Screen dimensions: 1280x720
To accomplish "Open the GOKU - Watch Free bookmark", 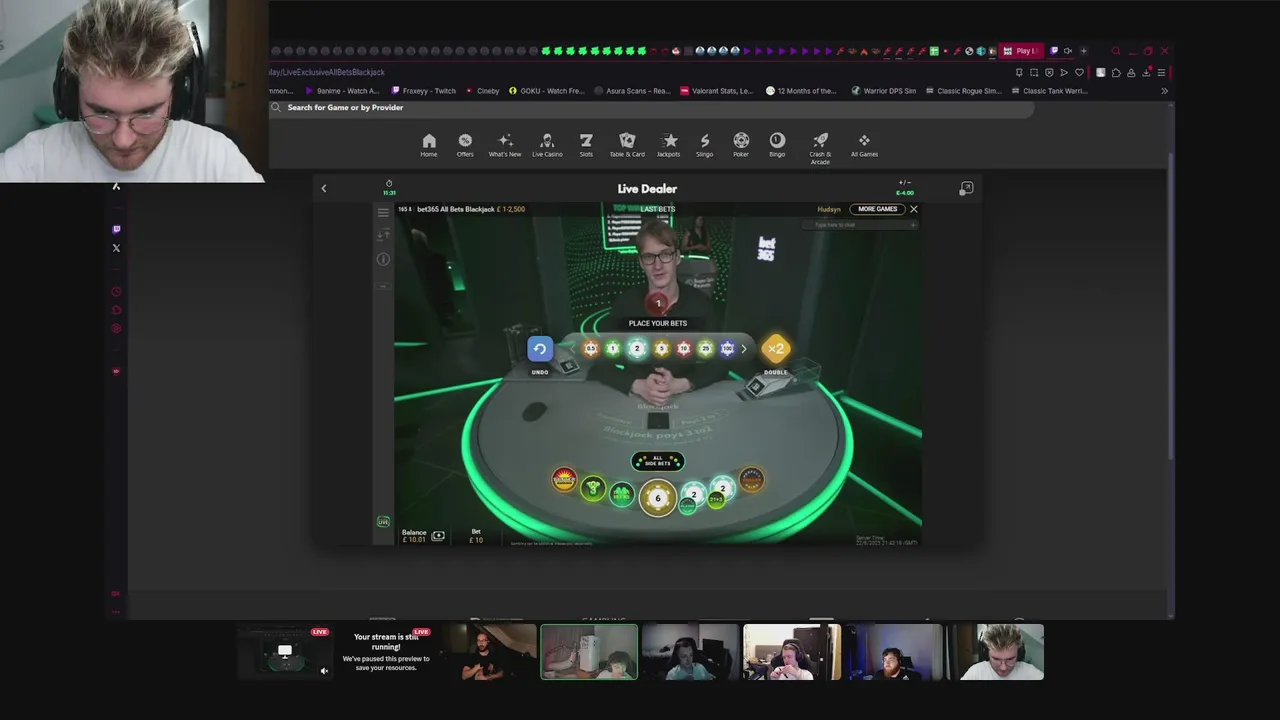I will [546, 91].
